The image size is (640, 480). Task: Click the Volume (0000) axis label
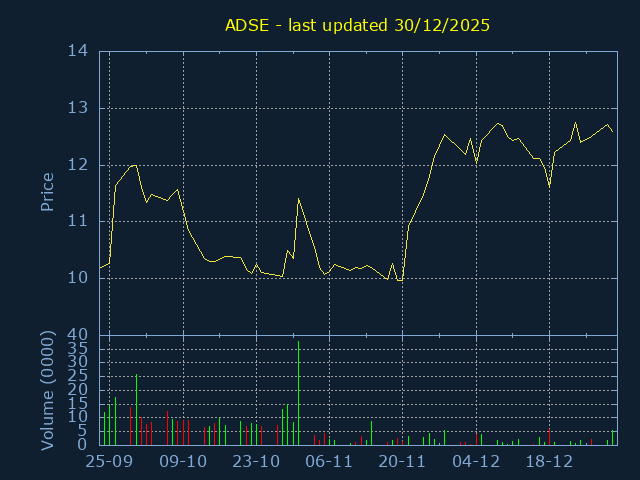click(x=47, y=389)
